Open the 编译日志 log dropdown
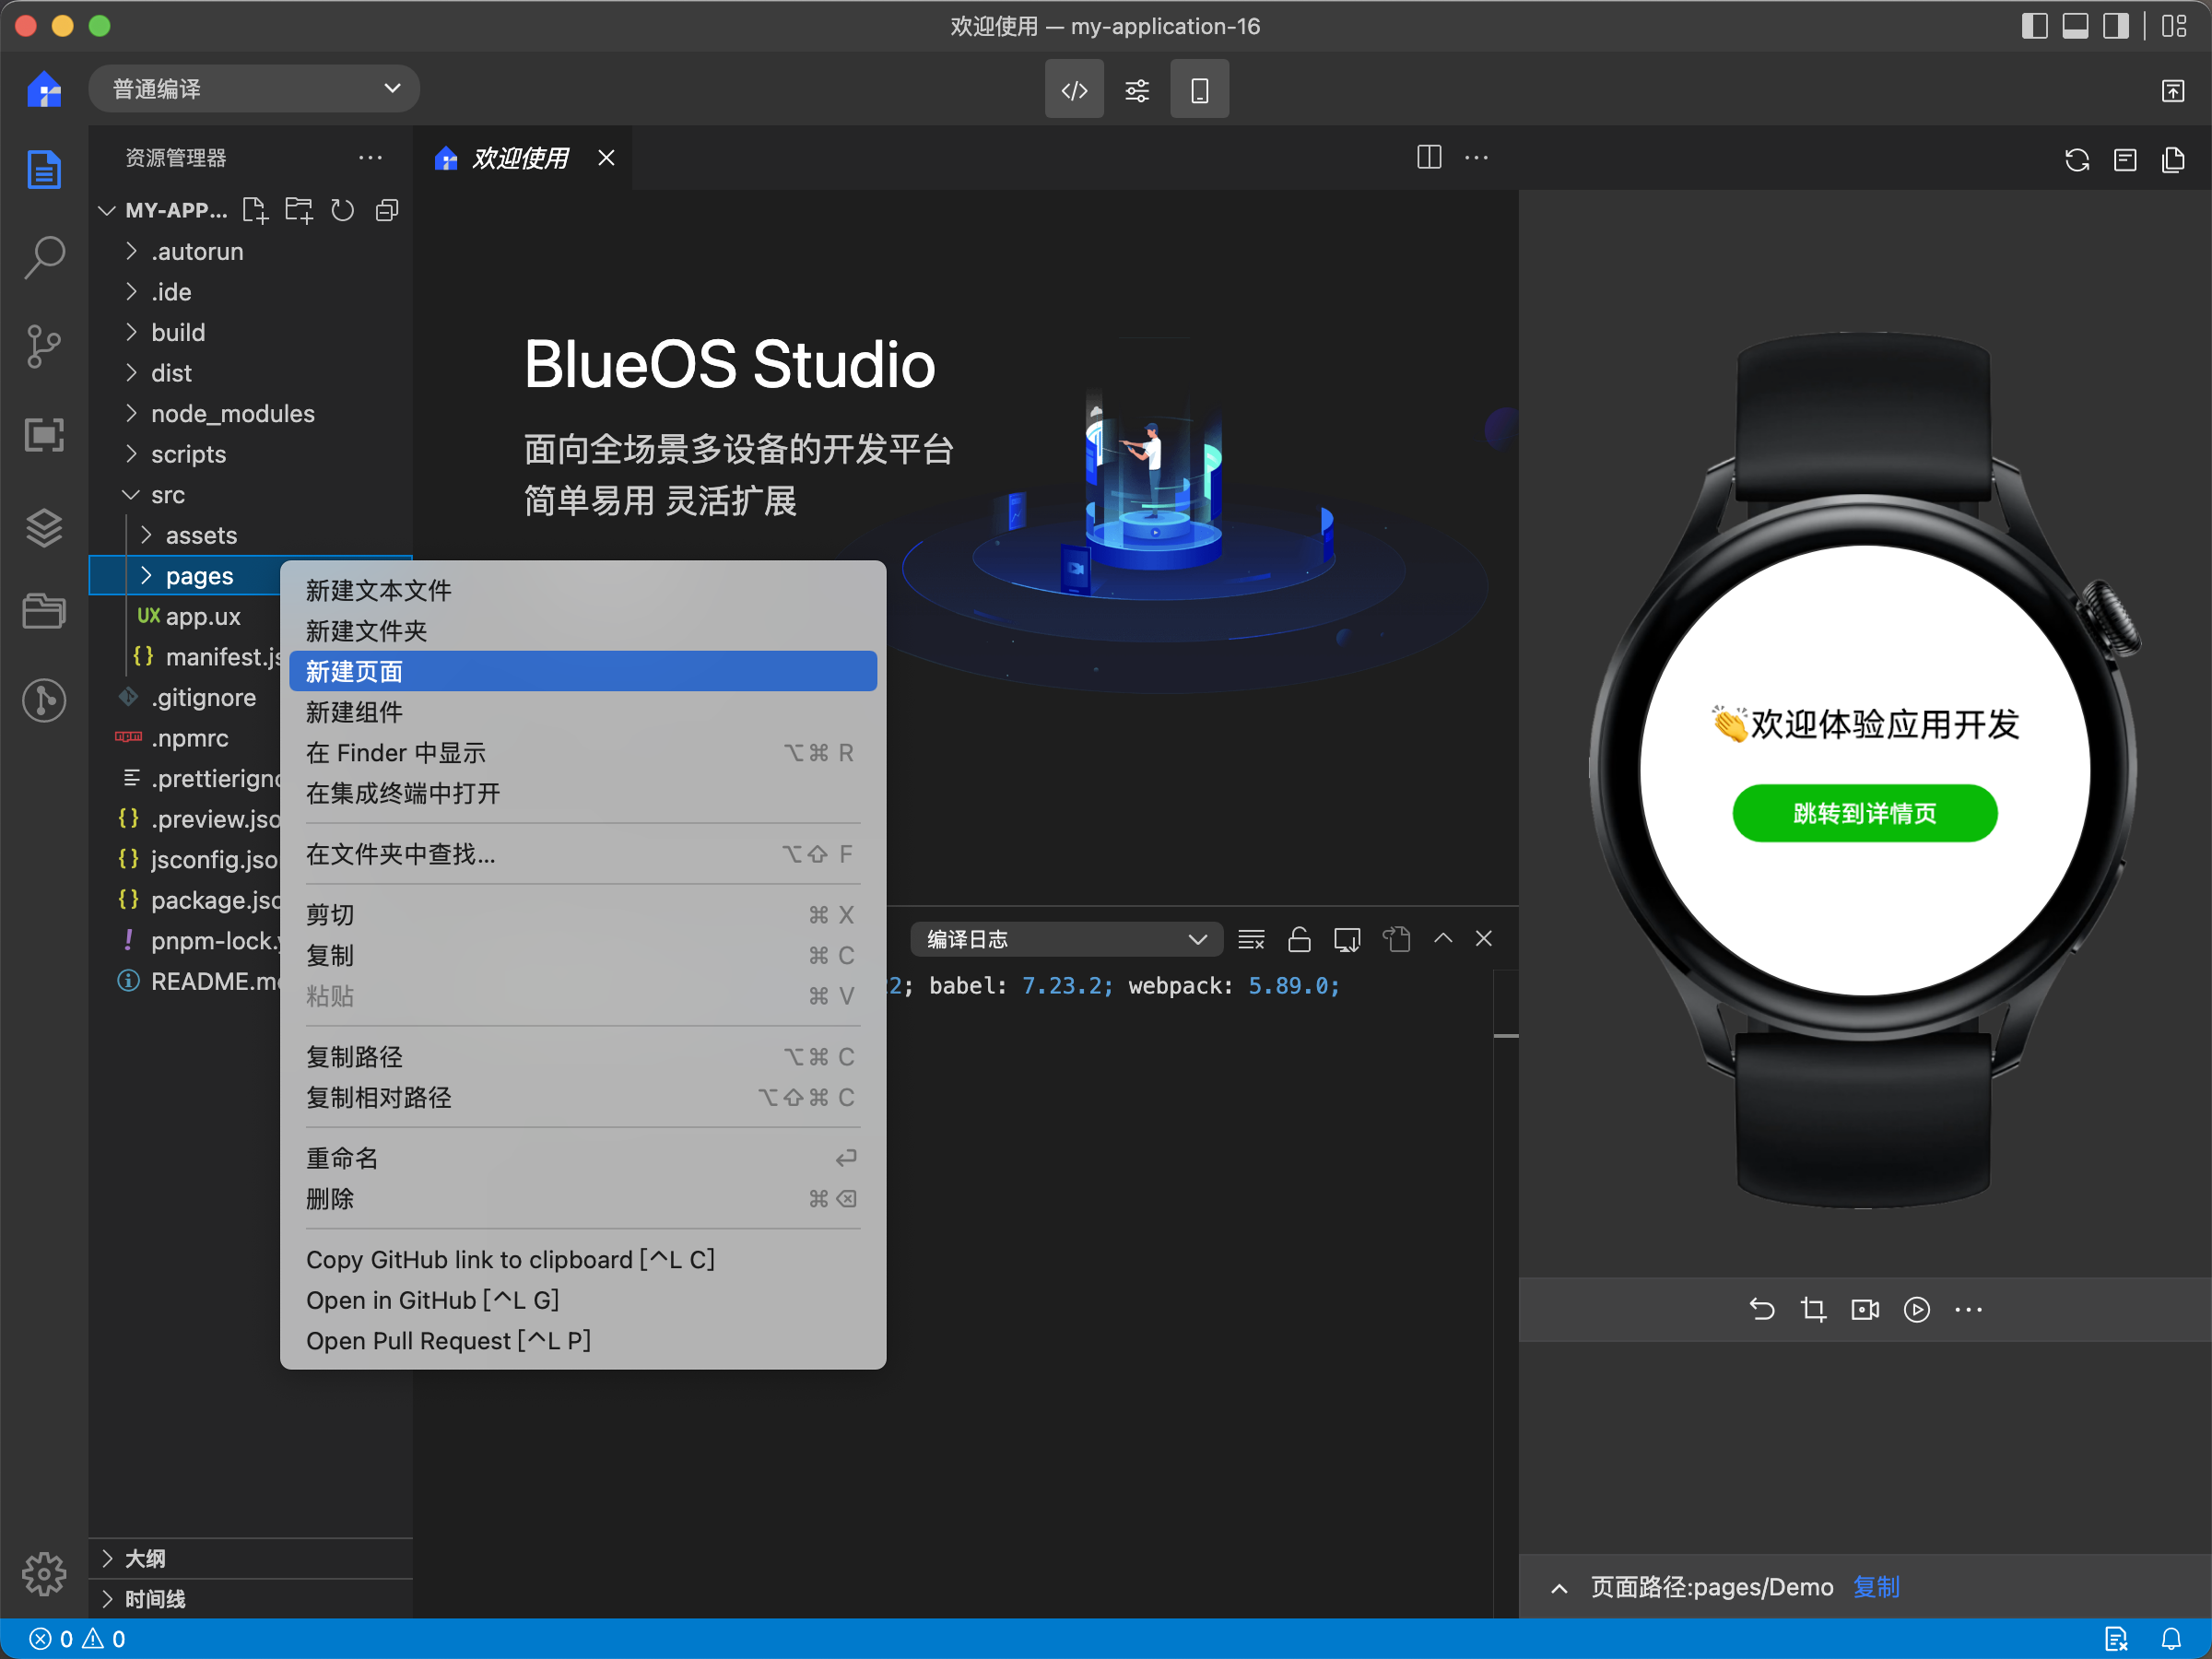Viewport: 2212px width, 1659px height. [x=1067, y=939]
